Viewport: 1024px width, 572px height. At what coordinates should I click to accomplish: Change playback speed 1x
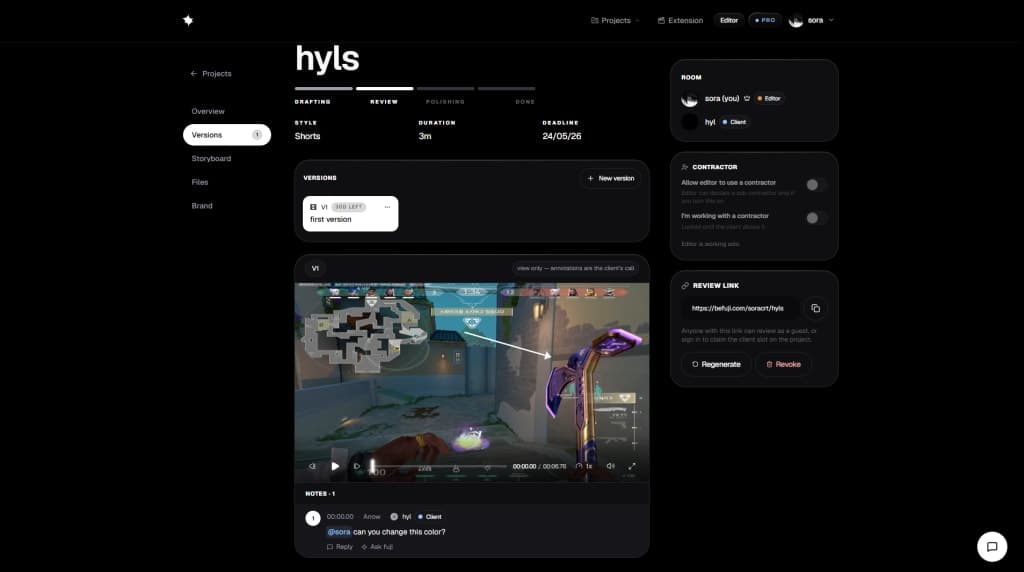tap(584, 466)
